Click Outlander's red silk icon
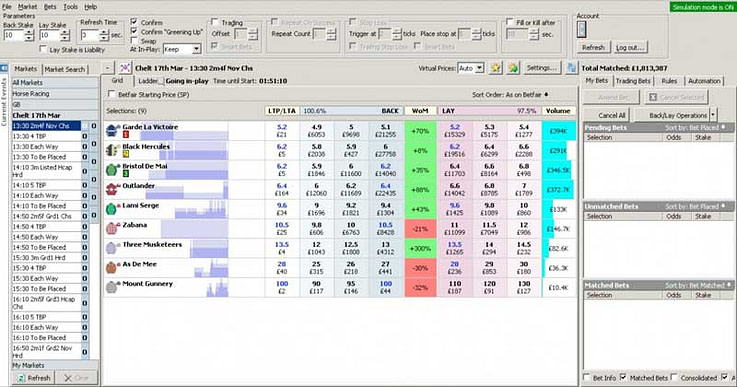Viewport: 737px width, 387px height. (112, 189)
